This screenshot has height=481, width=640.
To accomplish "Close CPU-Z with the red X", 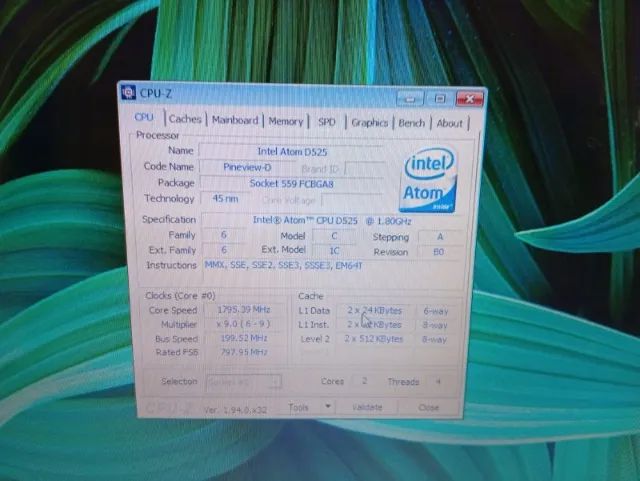I will tap(469, 99).
